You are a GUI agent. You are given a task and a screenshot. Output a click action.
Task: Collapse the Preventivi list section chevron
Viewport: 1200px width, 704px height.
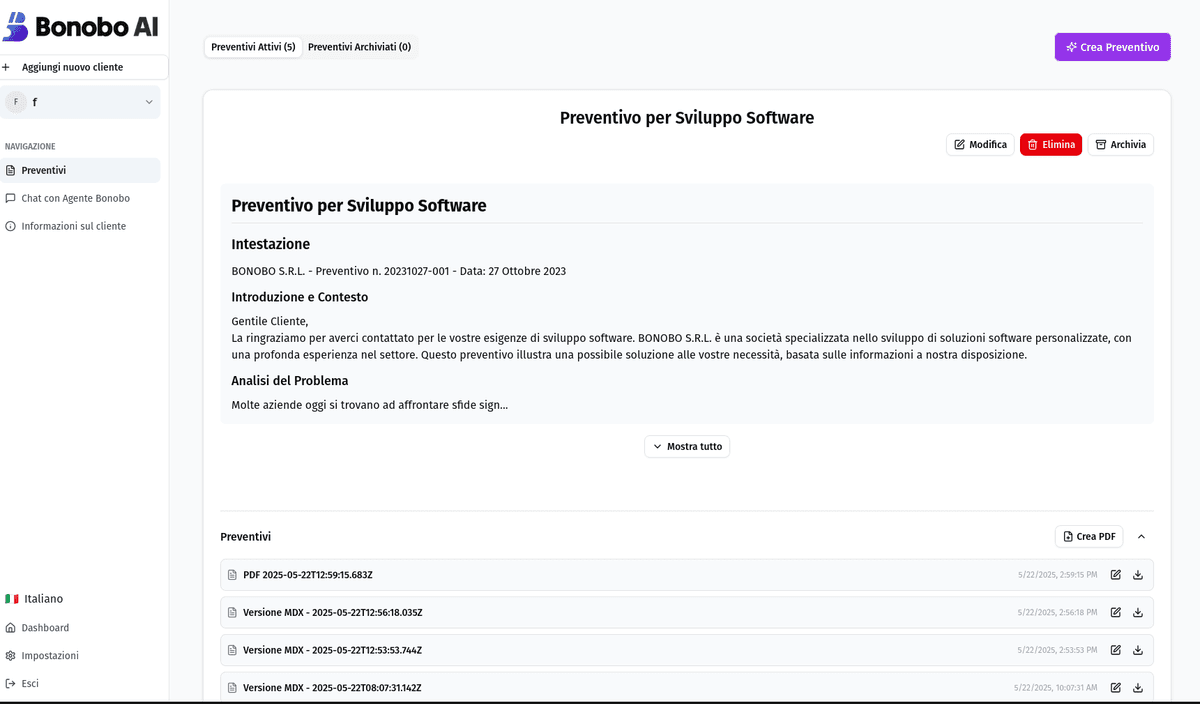tap(1141, 537)
